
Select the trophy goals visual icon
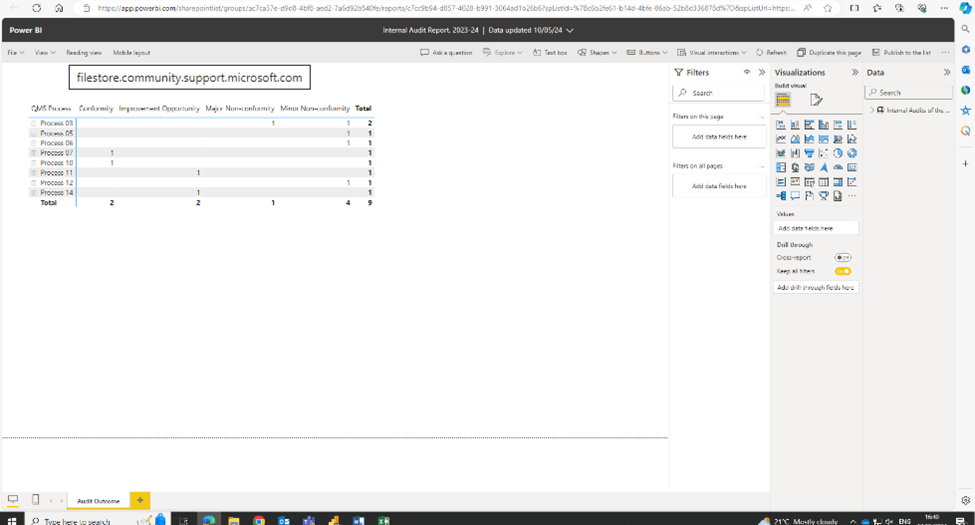824,196
